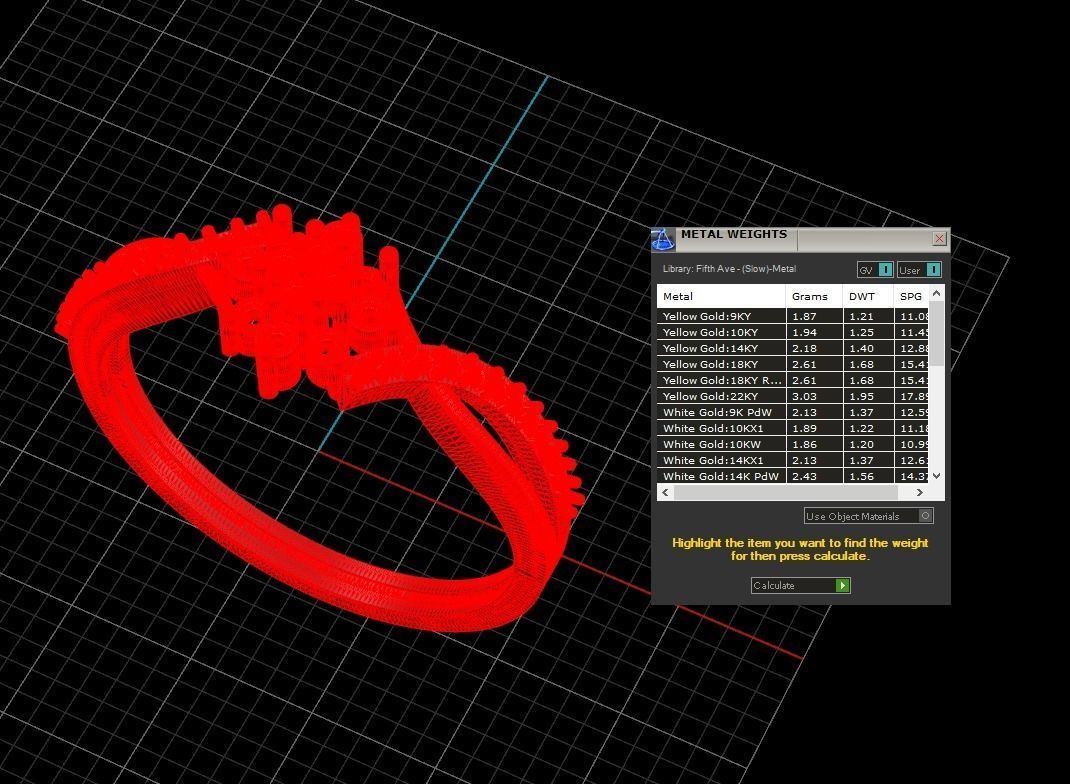Click the Library: Fifth Ave - (Slow)-Metal label
The width and height of the screenshot is (1070, 784).
(729, 269)
